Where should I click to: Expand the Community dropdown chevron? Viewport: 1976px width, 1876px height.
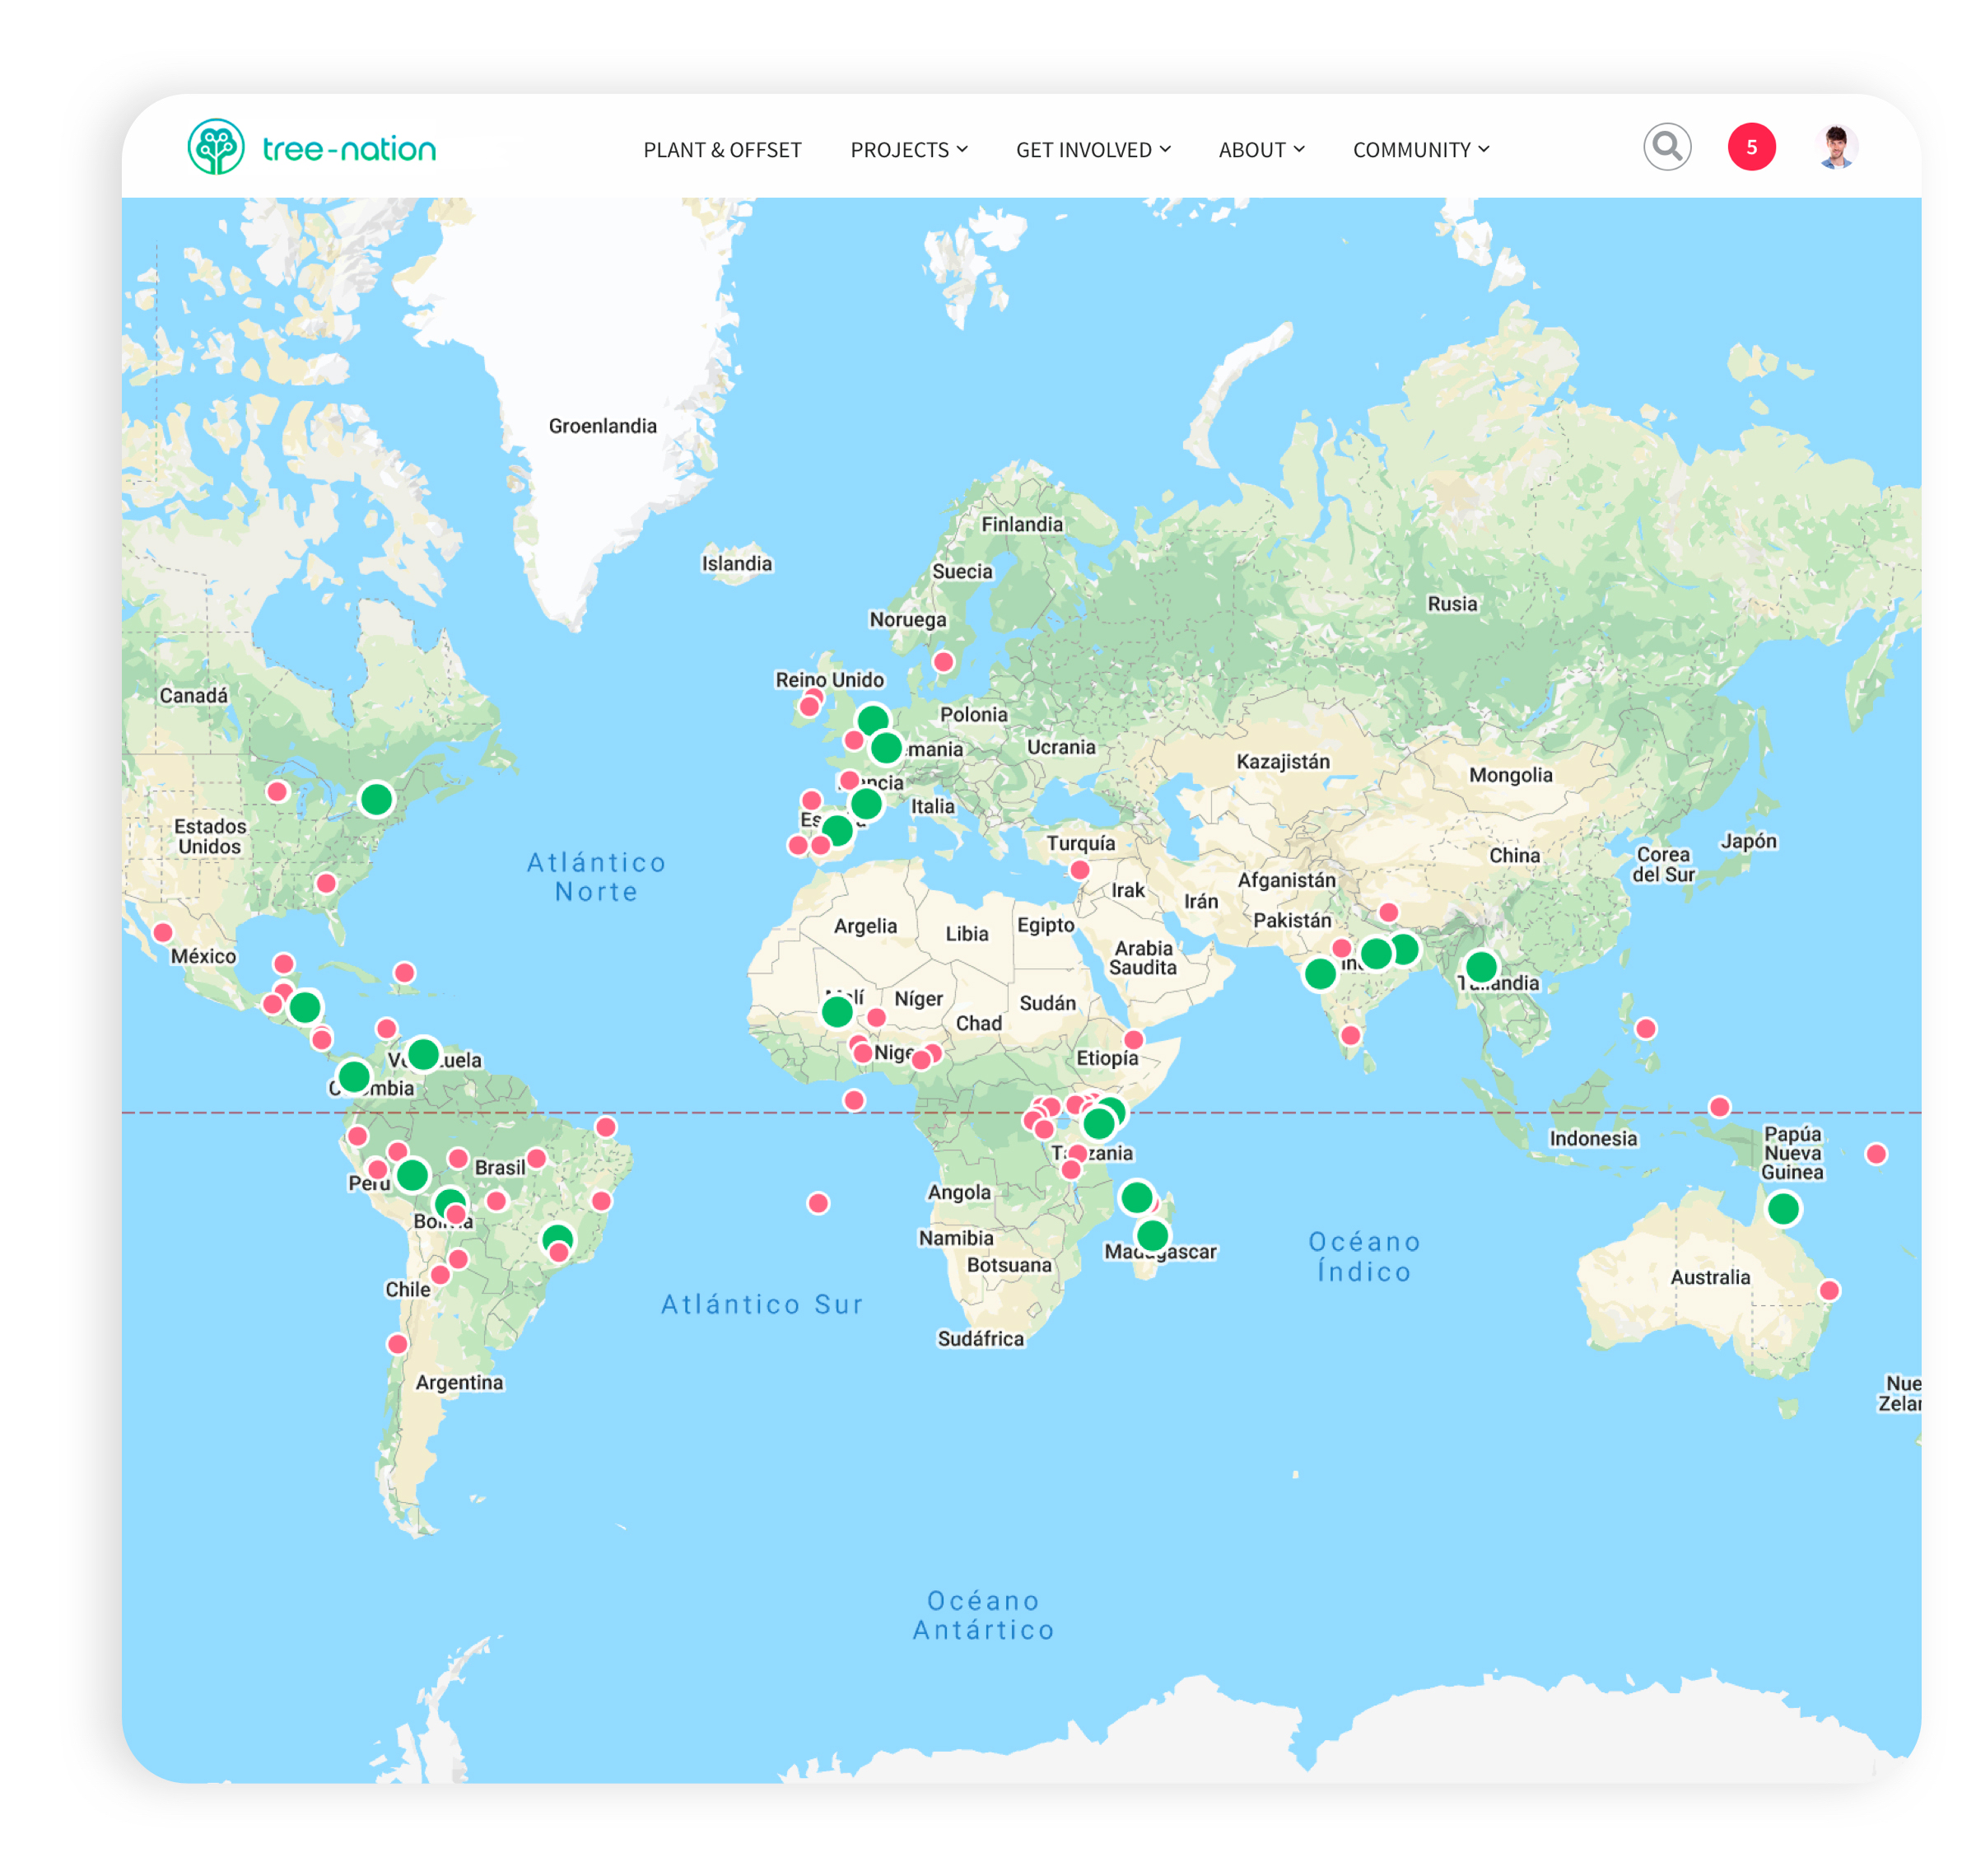click(x=1484, y=150)
